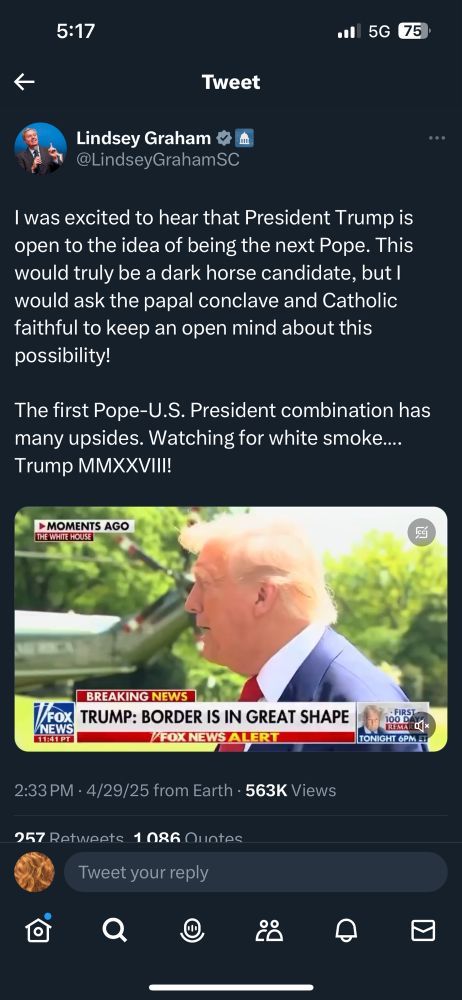Open the Search tab
This screenshot has height=1000, width=462.
coord(115,930)
